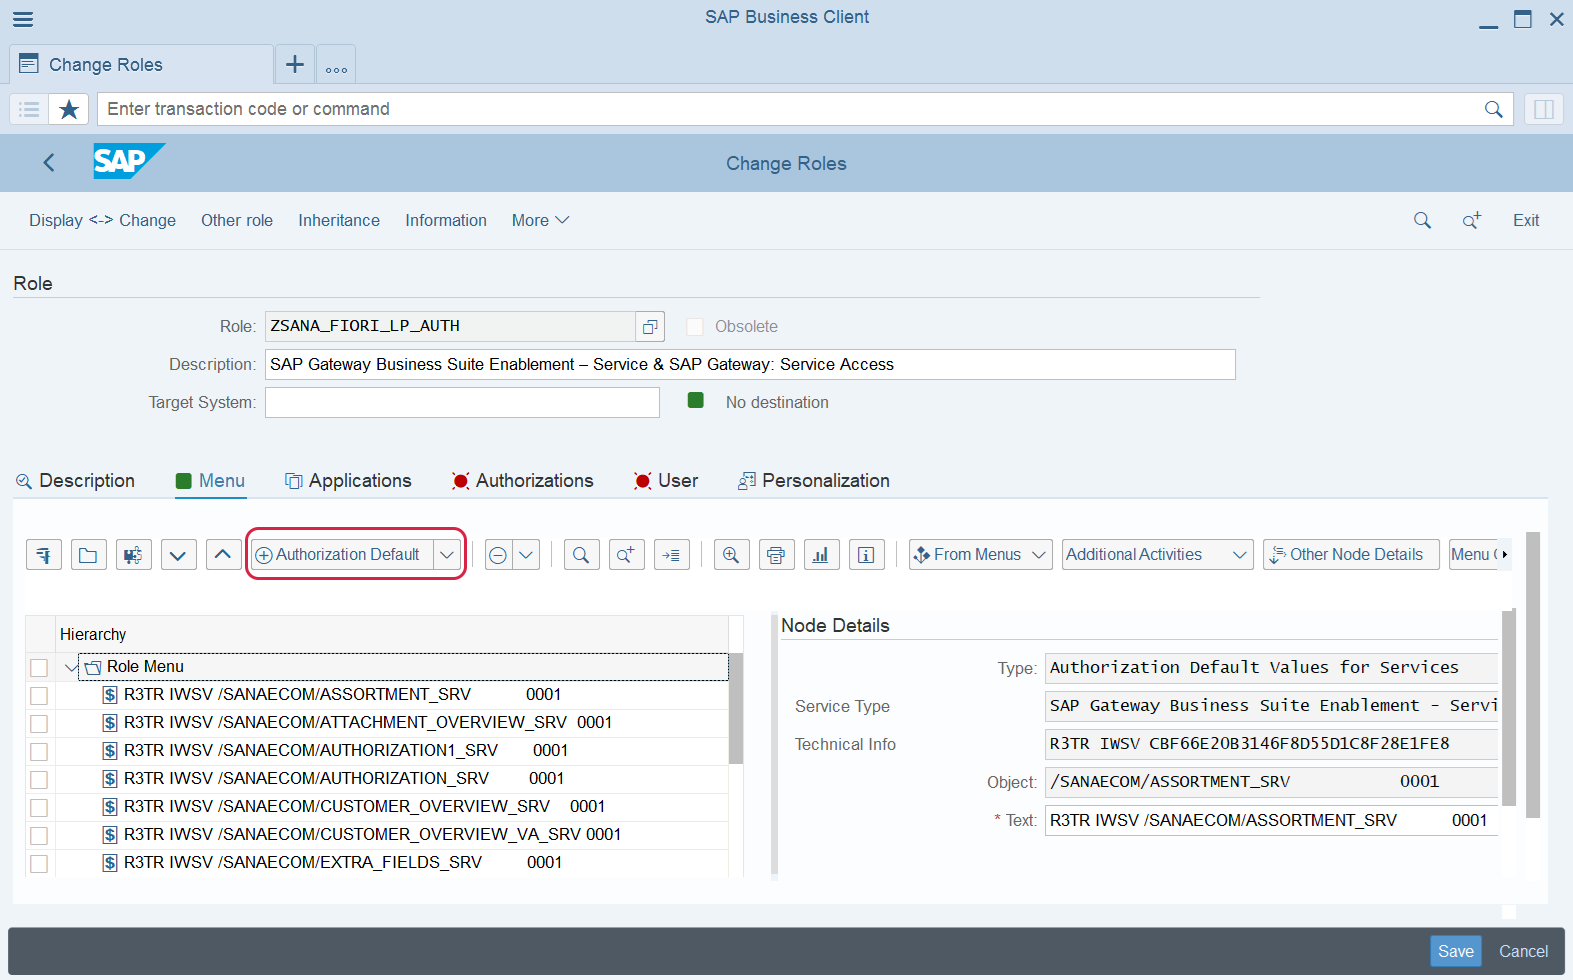
Task: Open the Additional Activities dropdown
Action: coord(1157,554)
